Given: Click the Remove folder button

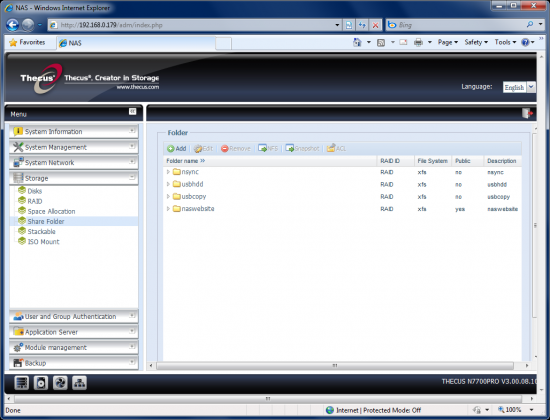Looking at the screenshot, I should [236, 148].
